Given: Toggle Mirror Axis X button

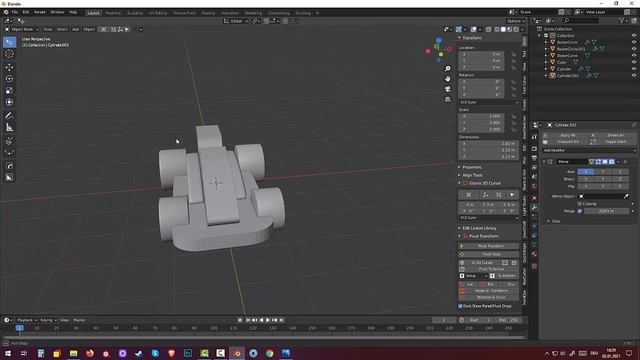Looking at the screenshot, I should point(586,172).
